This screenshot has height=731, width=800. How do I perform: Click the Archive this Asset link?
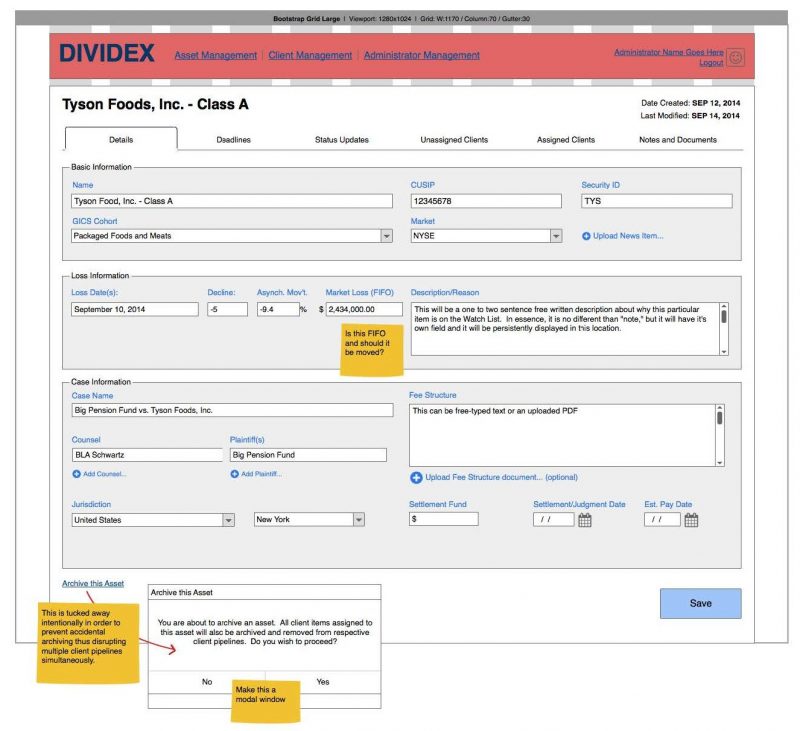[x=93, y=584]
